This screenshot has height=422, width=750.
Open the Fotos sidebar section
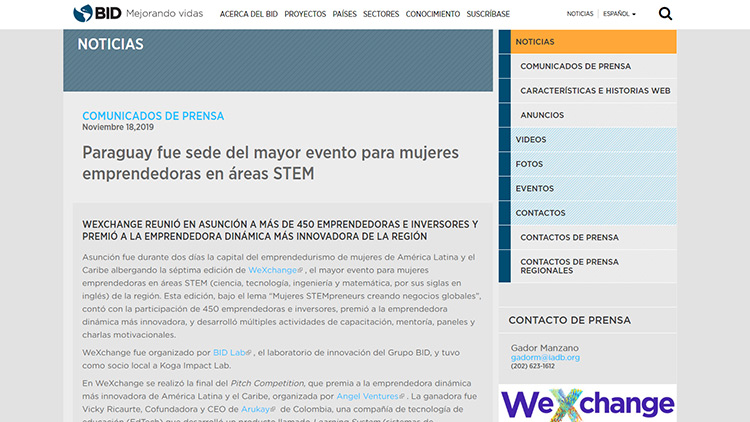coord(529,164)
